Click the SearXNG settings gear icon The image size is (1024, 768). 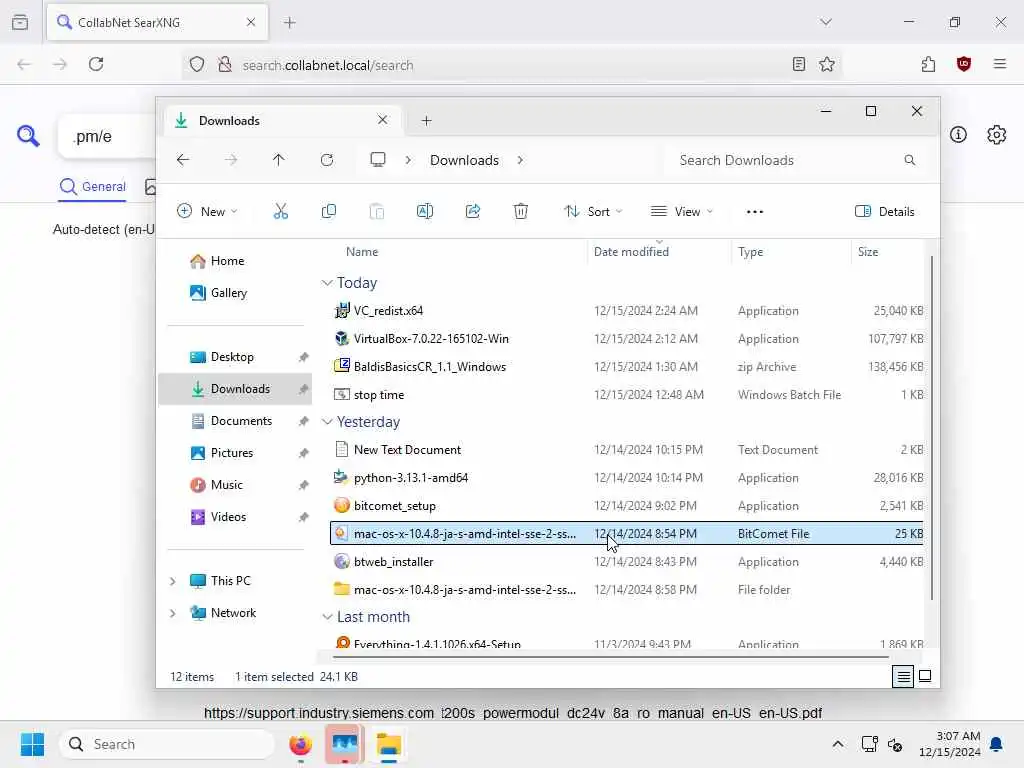(996, 135)
